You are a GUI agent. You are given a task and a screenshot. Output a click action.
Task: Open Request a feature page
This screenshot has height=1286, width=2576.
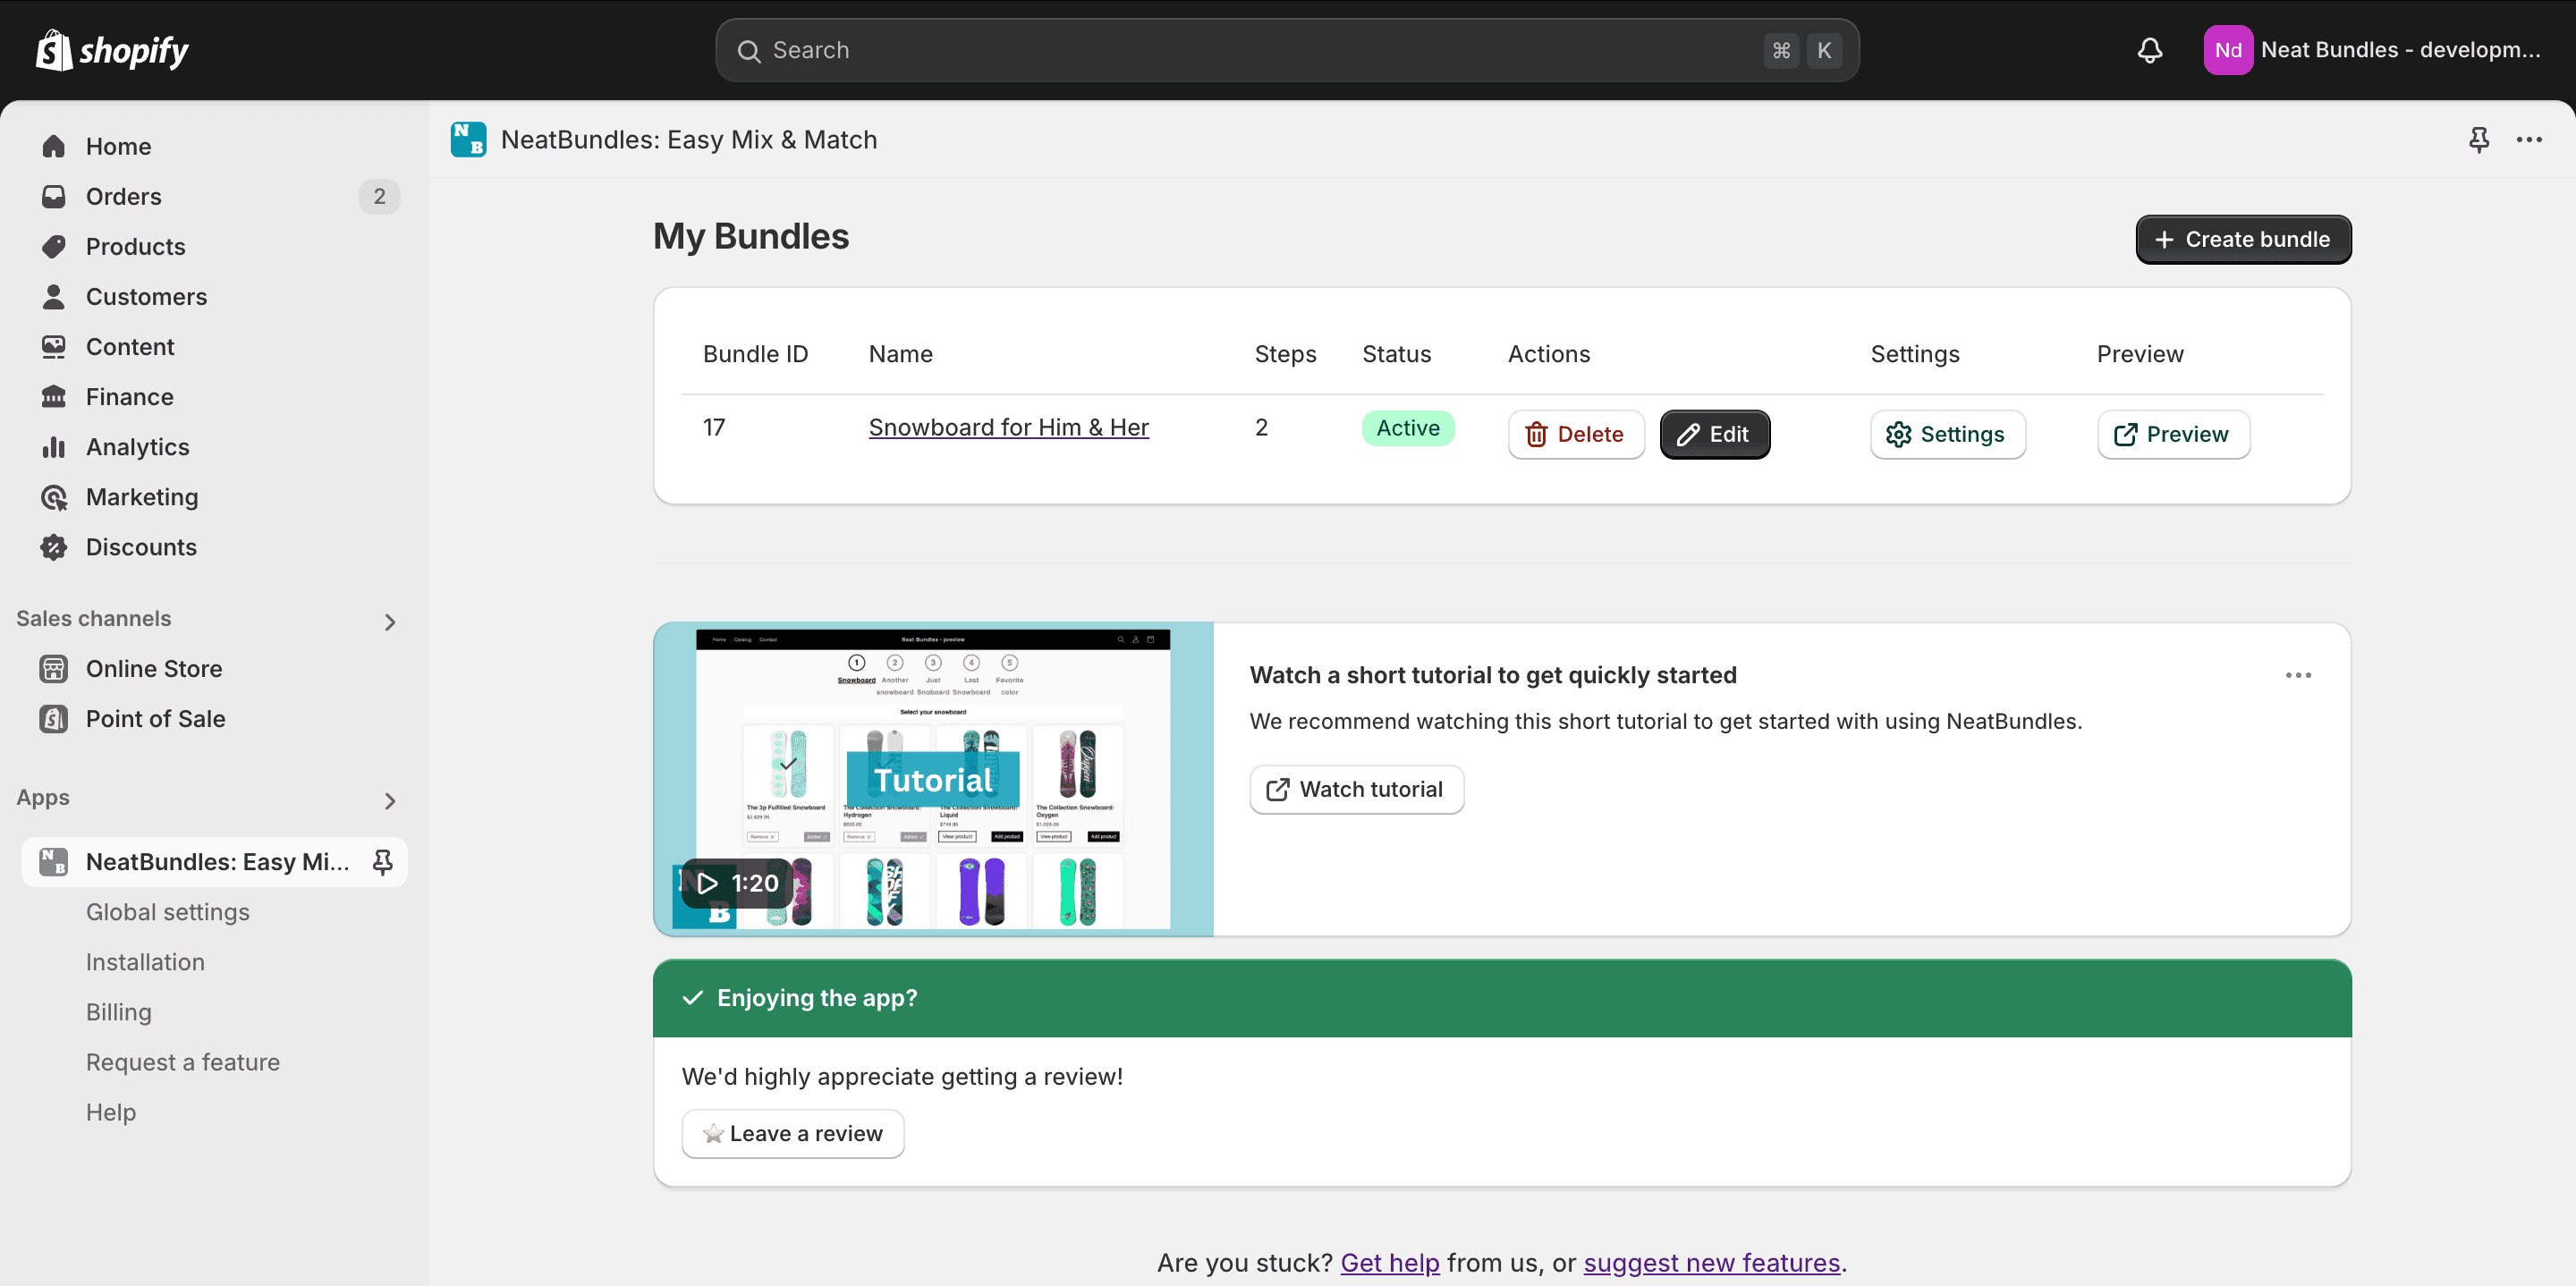tap(183, 1061)
